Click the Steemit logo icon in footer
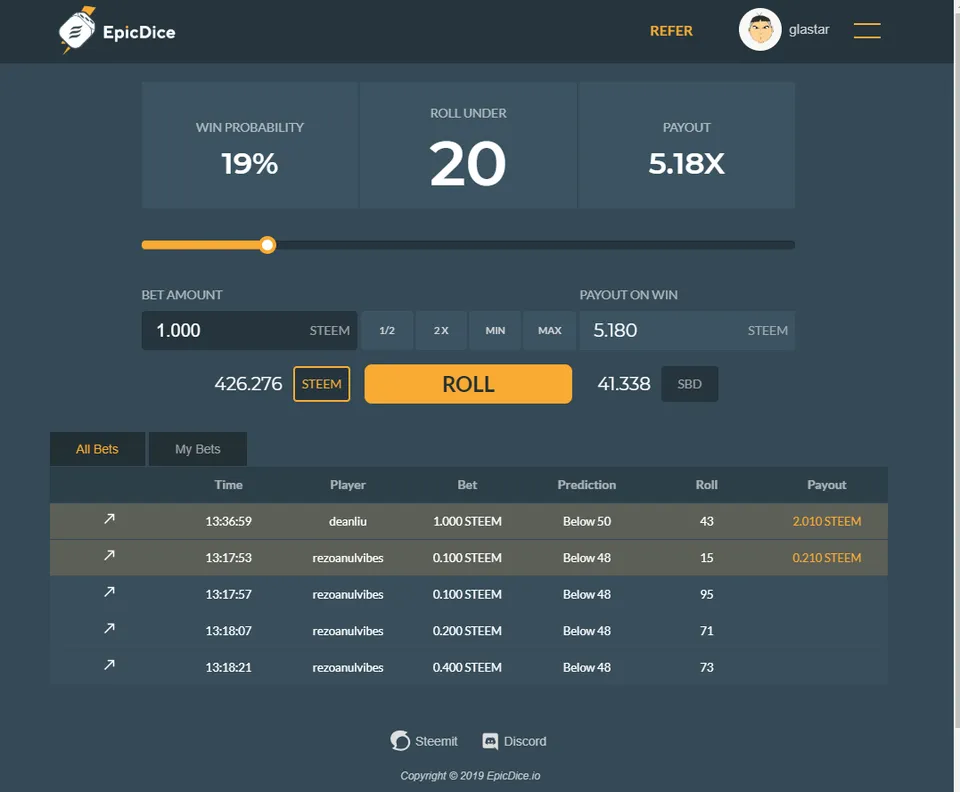Image resolution: width=960 pixels, height=792 pixels. pyautogui.click(x=400, y=741)
